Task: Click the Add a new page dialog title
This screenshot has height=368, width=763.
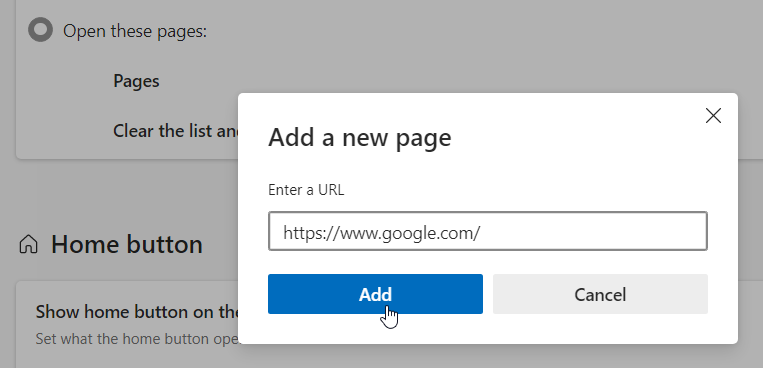Action: point(360,138)
